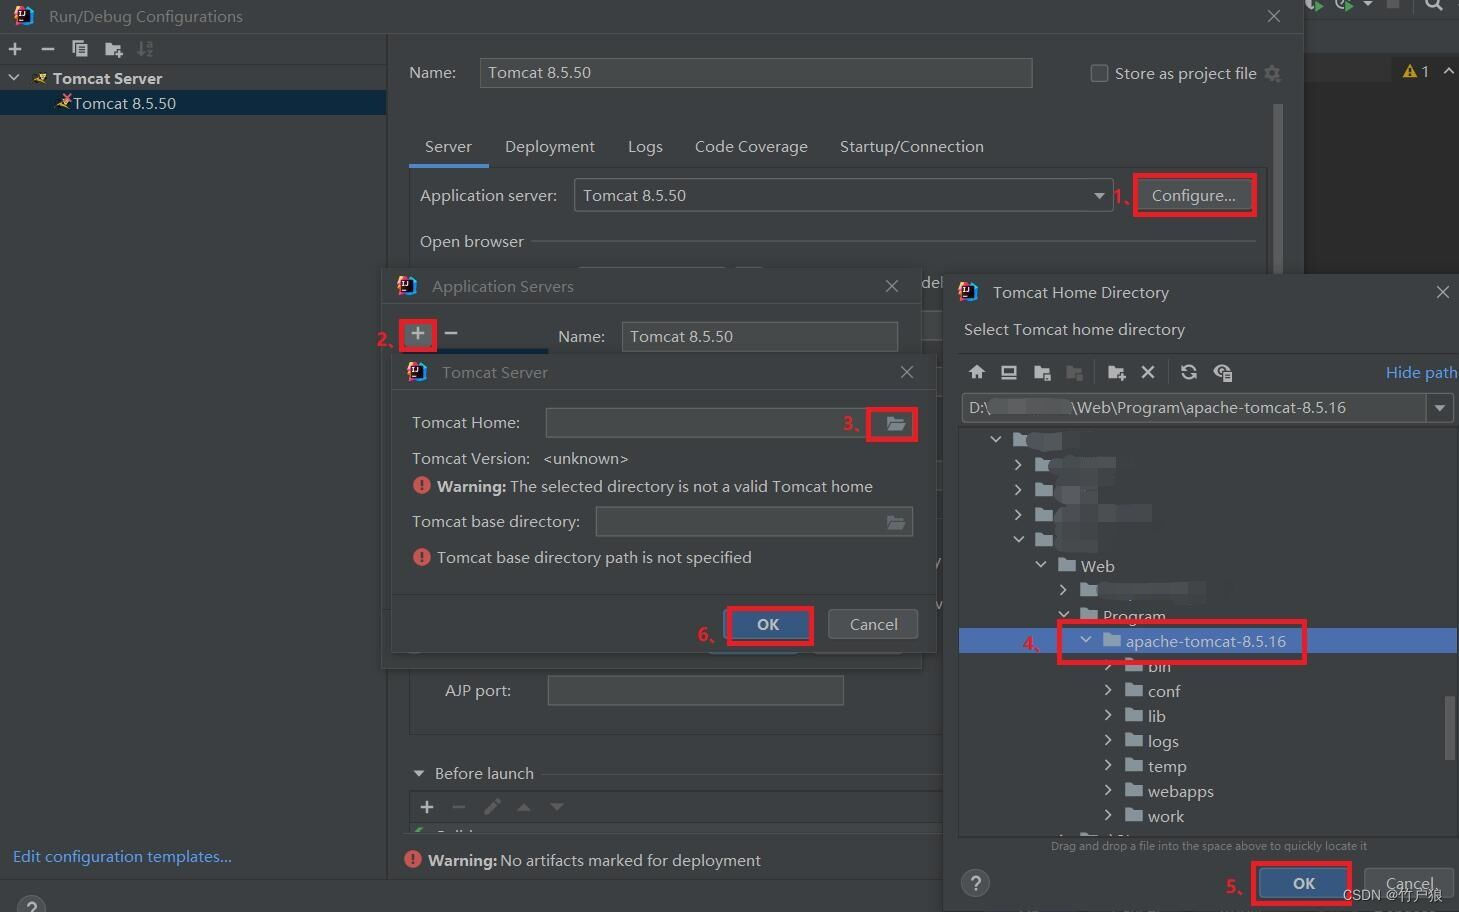Select the temp folder
Screen dimensions: 1459x912
1166,766
